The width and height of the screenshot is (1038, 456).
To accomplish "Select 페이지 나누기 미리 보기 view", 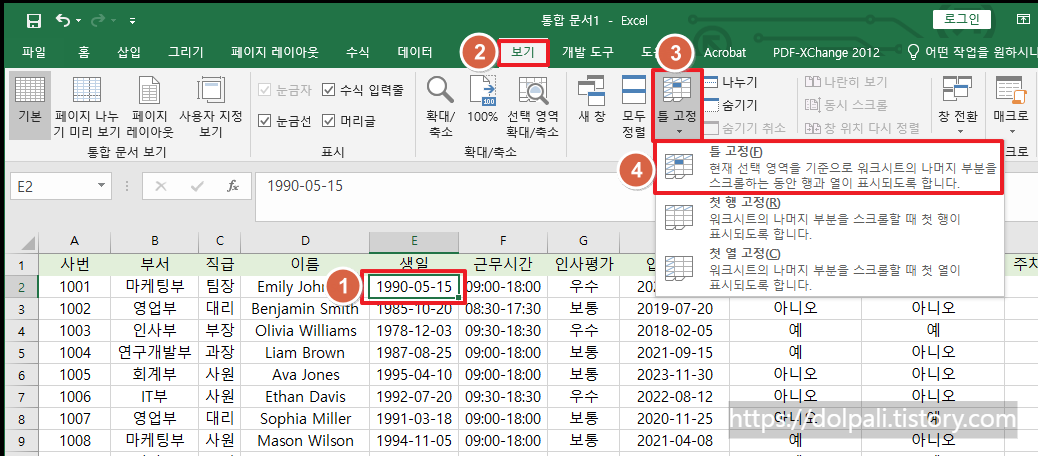I will click(86, 105).
